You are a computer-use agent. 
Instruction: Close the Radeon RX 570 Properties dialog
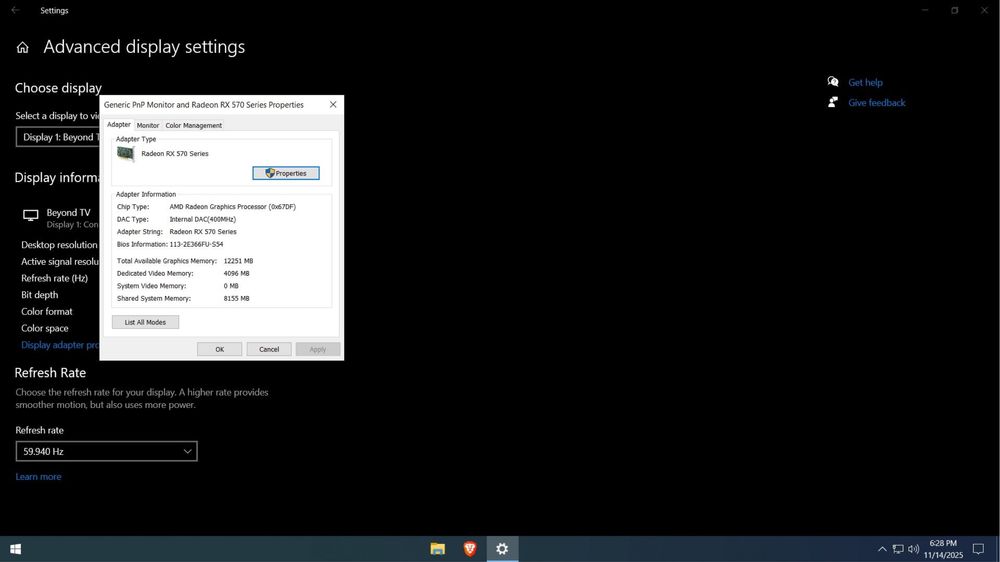pos(333,105)
